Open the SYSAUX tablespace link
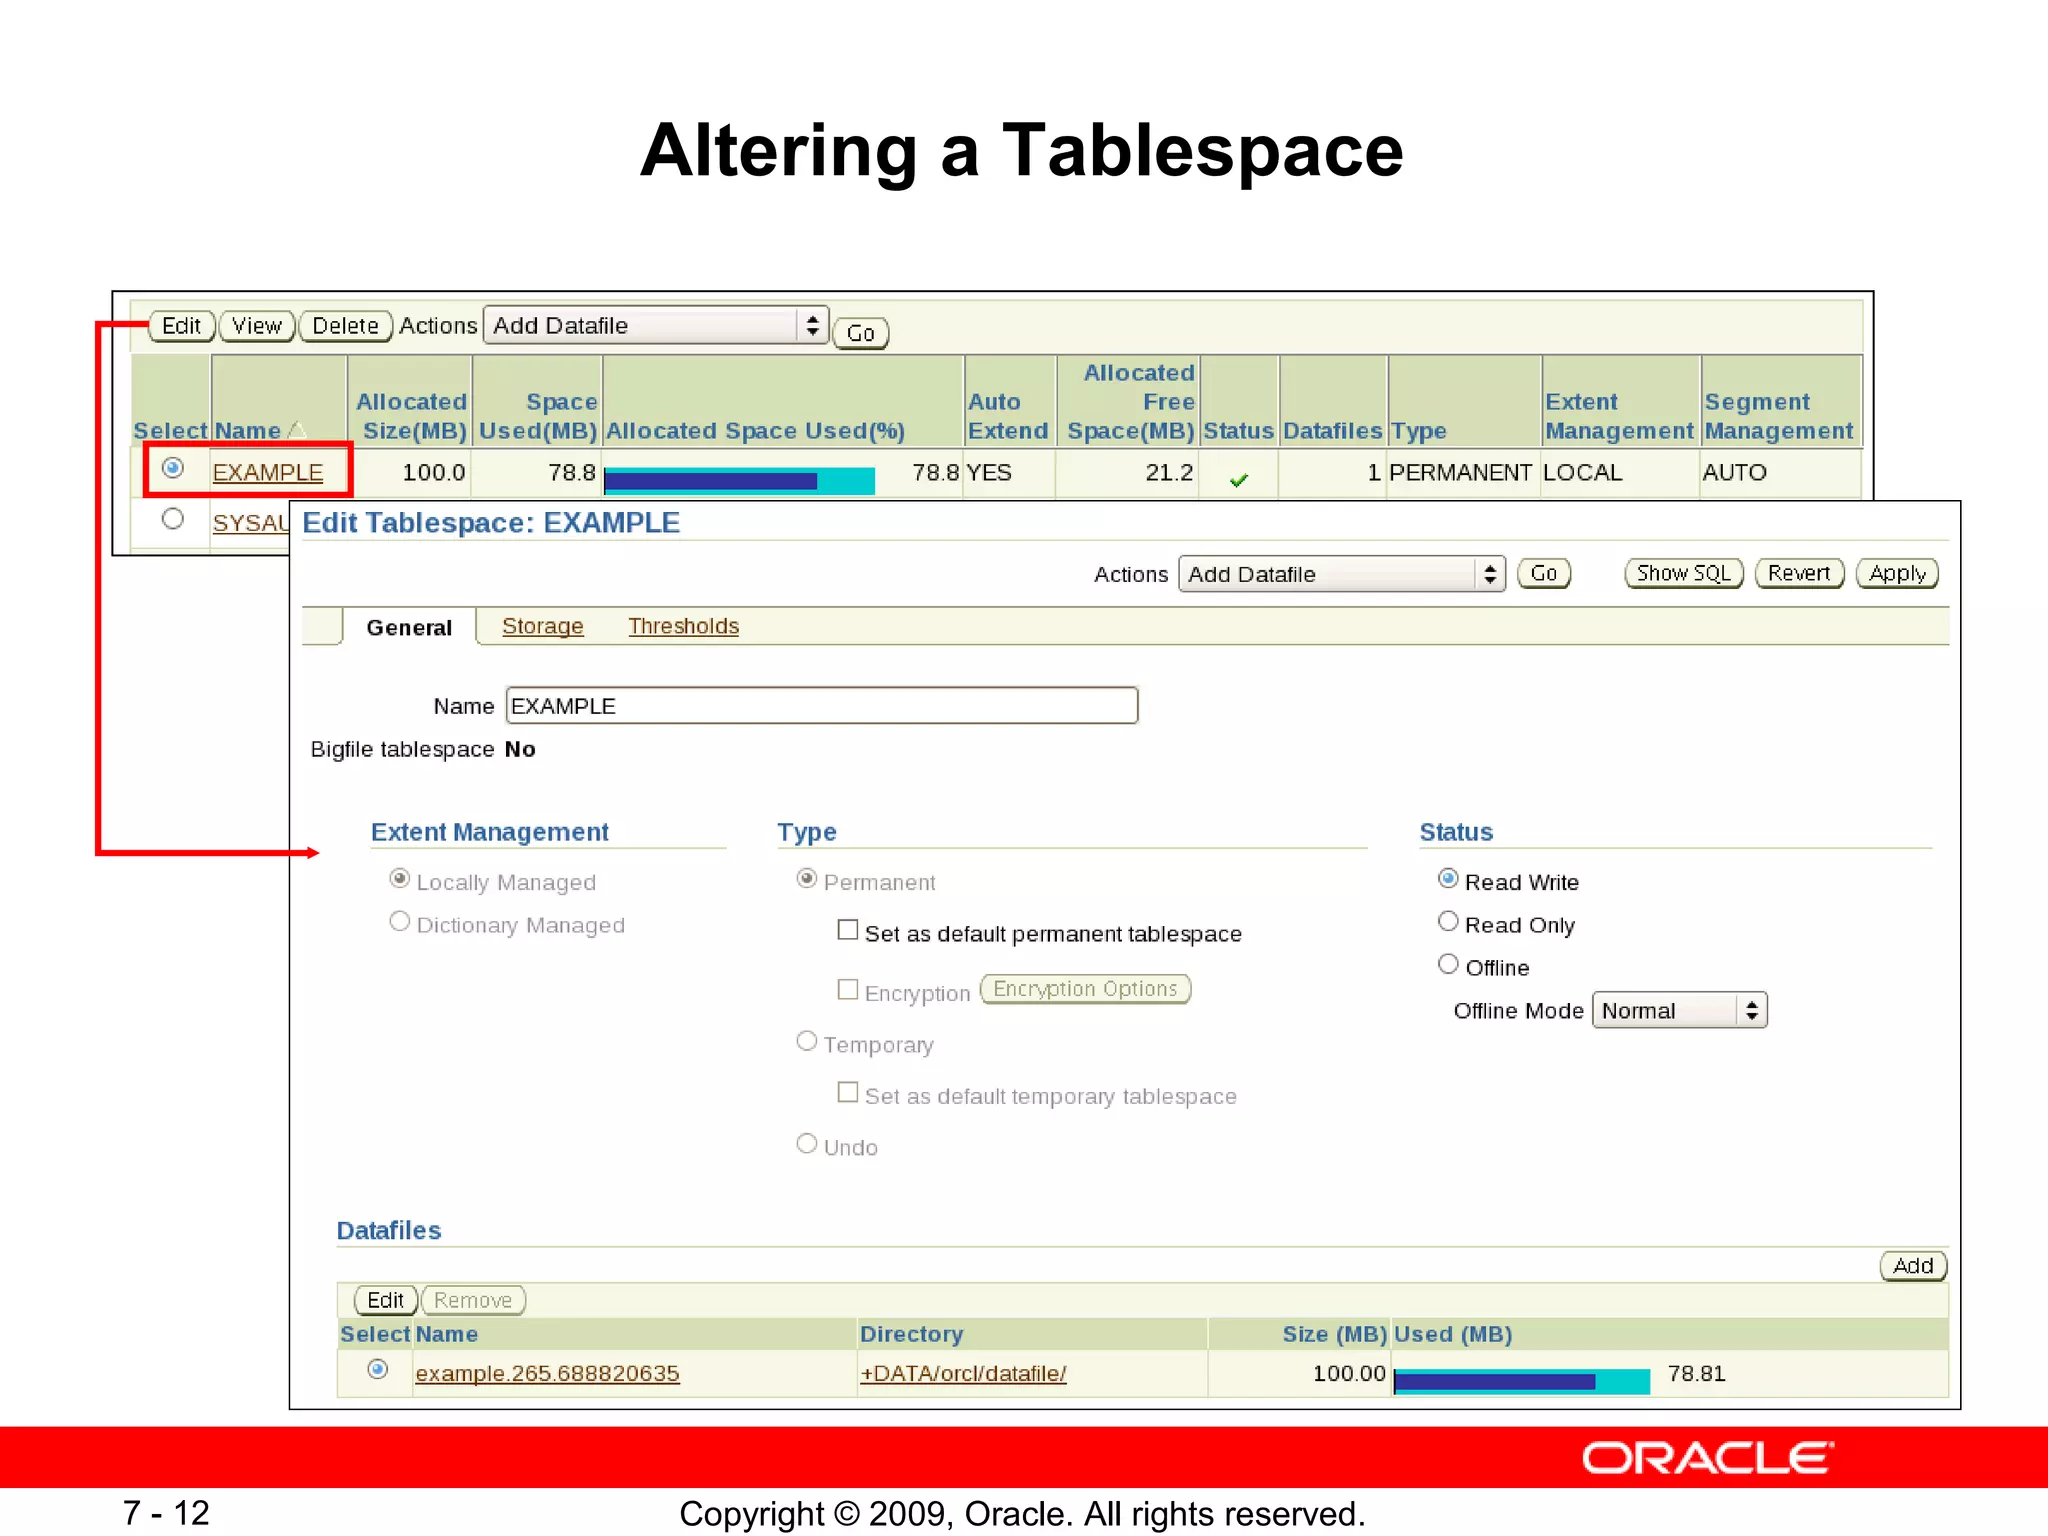 click(251, 523)
